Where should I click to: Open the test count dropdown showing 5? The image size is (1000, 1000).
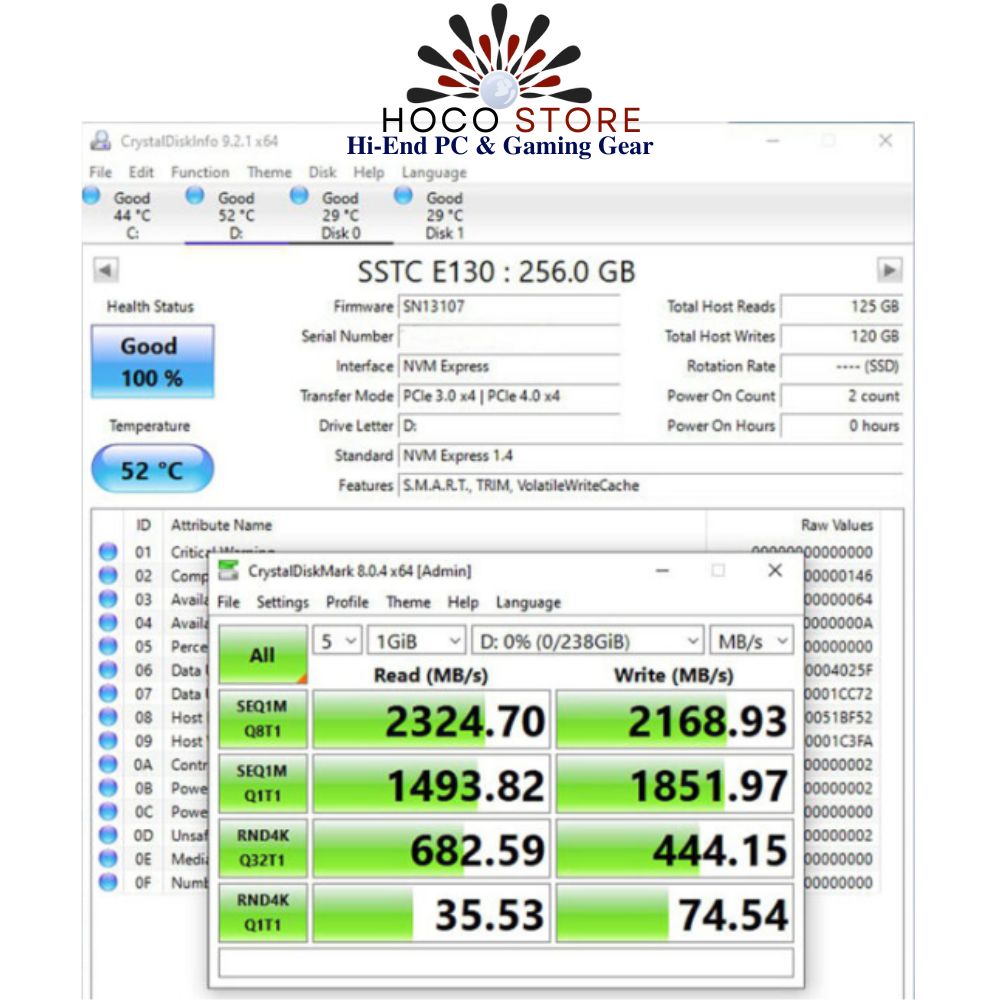click(337, 641)
